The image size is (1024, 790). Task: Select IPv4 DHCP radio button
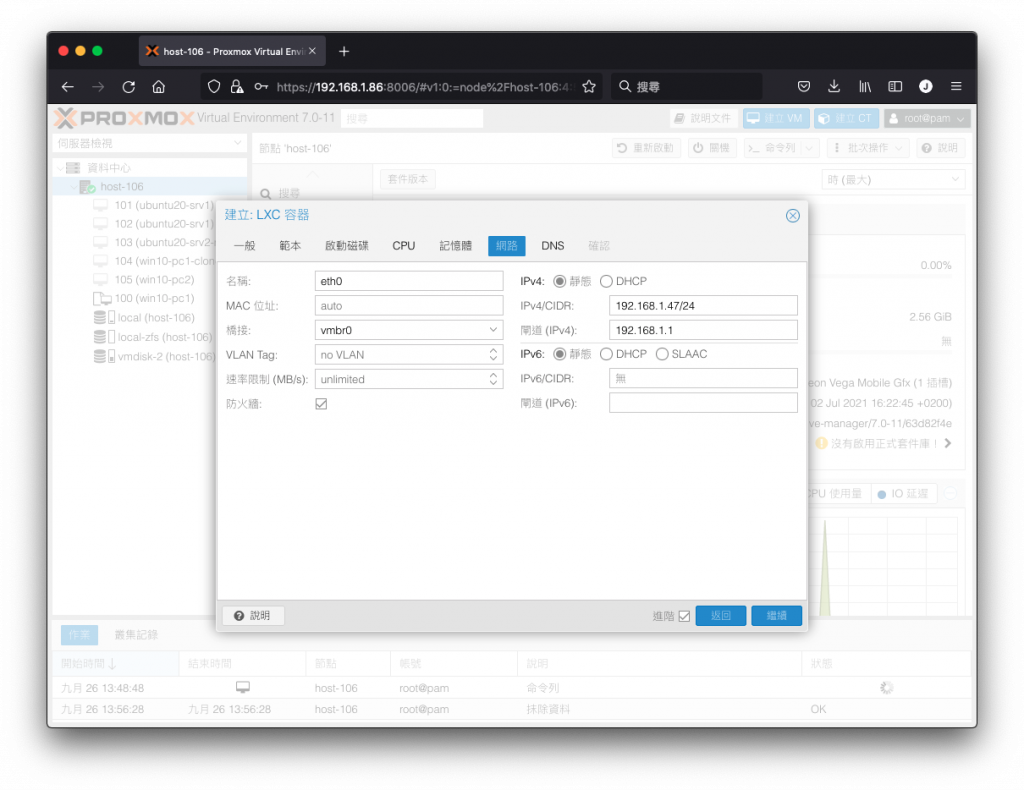606,281
